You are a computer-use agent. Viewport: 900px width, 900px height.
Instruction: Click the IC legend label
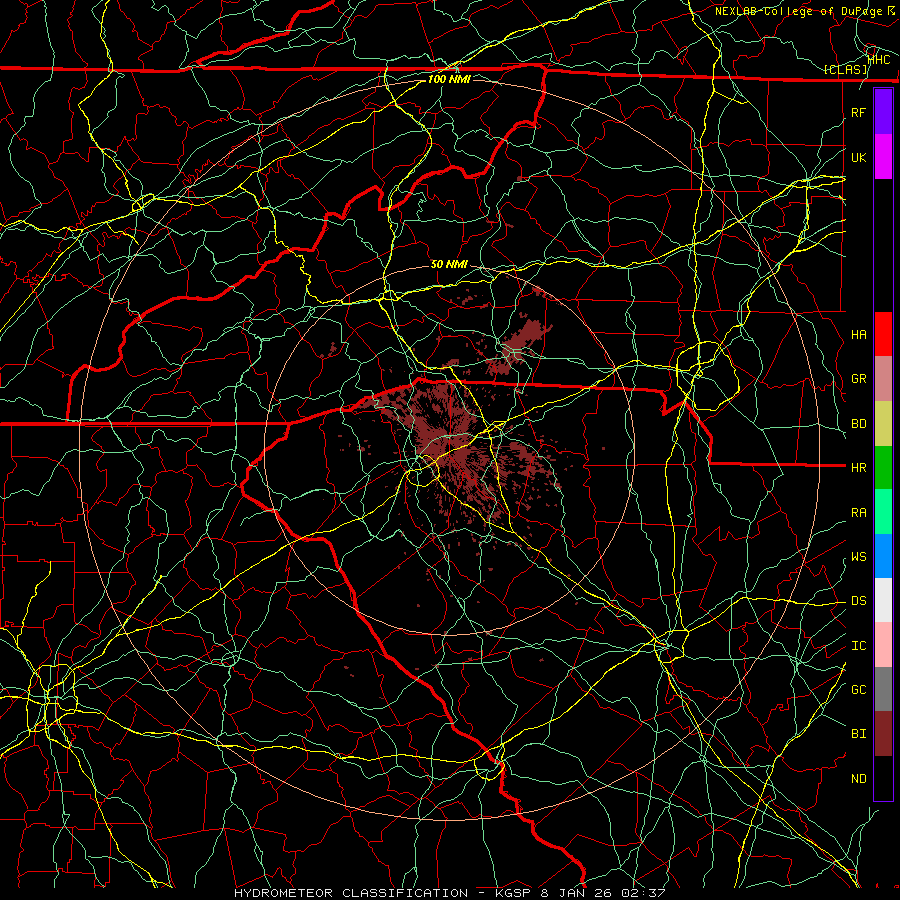858,646
